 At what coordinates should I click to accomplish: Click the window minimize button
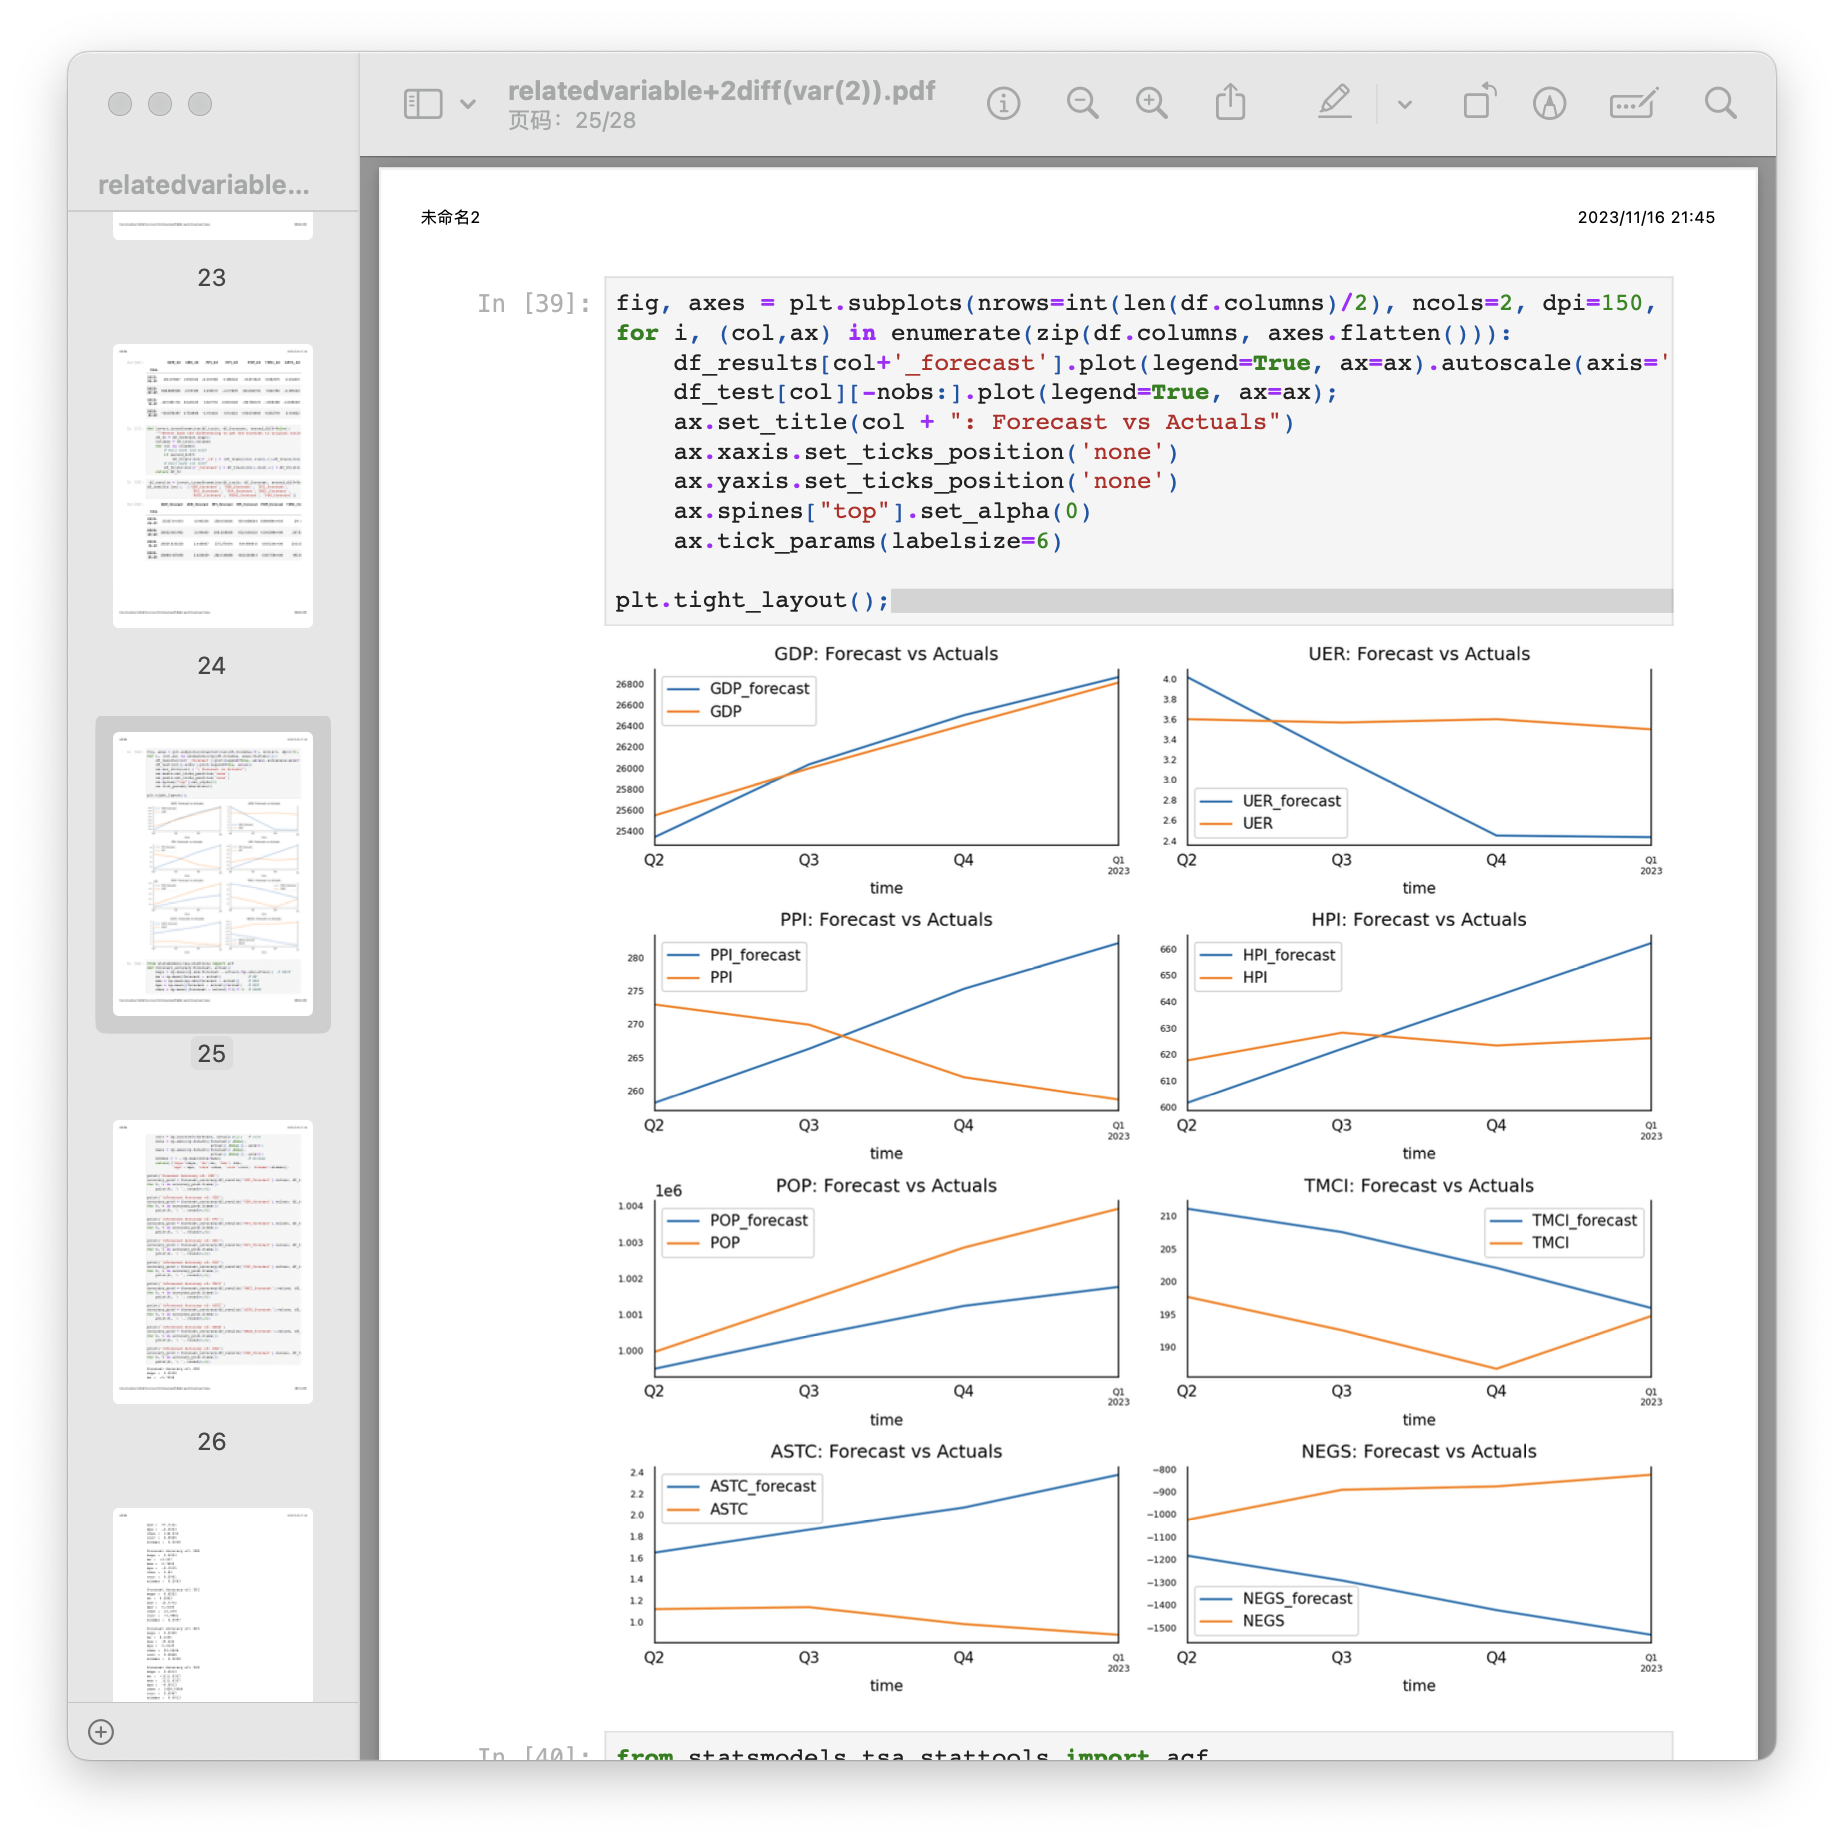(160, 104)
